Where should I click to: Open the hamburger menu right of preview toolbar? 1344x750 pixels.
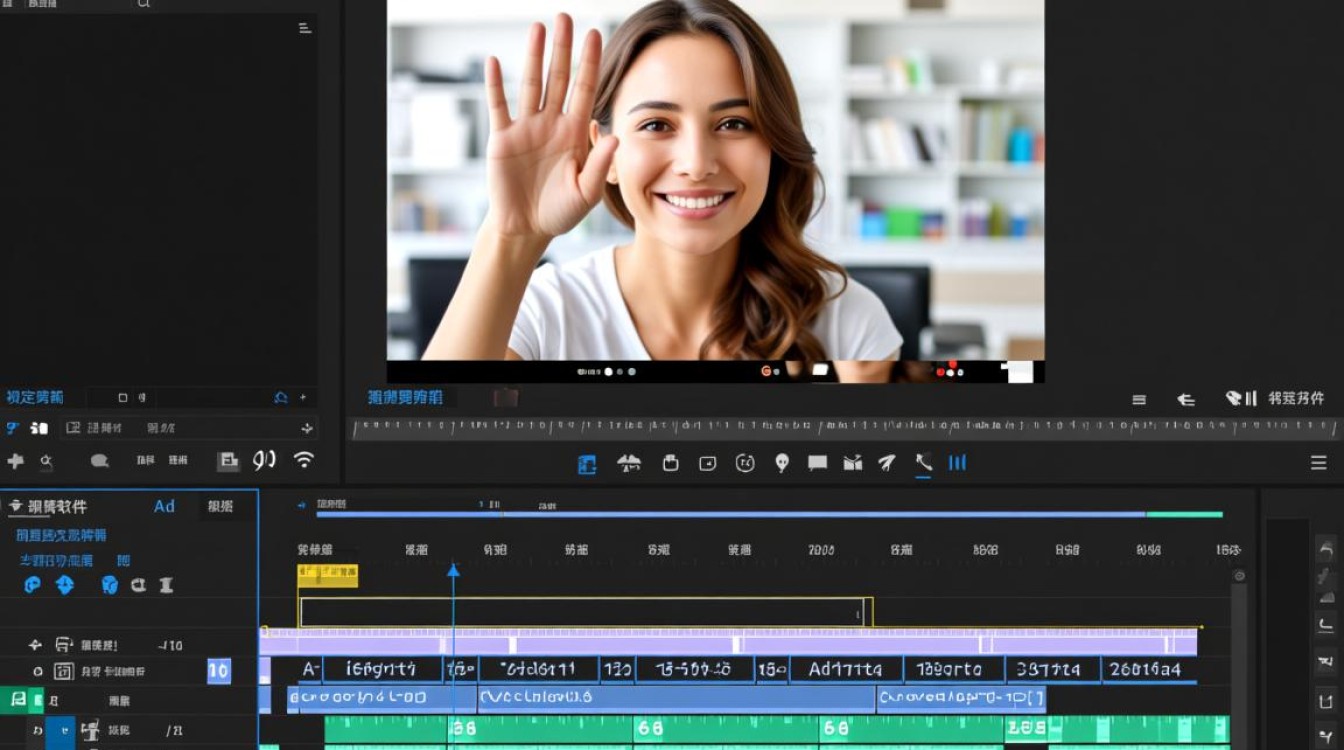(1318, 463)
